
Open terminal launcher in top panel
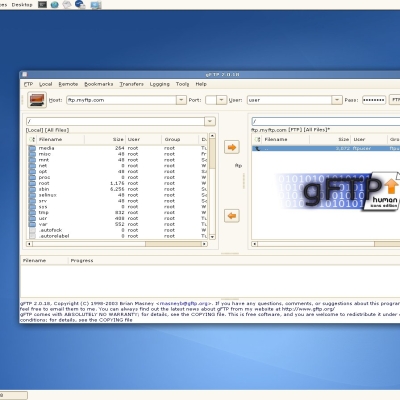[x=42, y=5]
